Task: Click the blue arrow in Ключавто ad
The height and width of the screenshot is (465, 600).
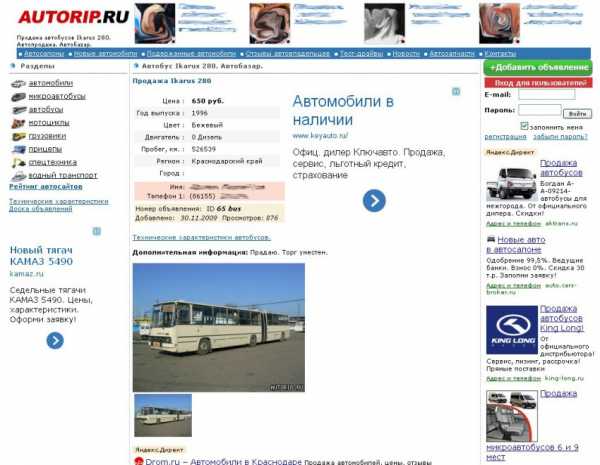Action: 374,201
